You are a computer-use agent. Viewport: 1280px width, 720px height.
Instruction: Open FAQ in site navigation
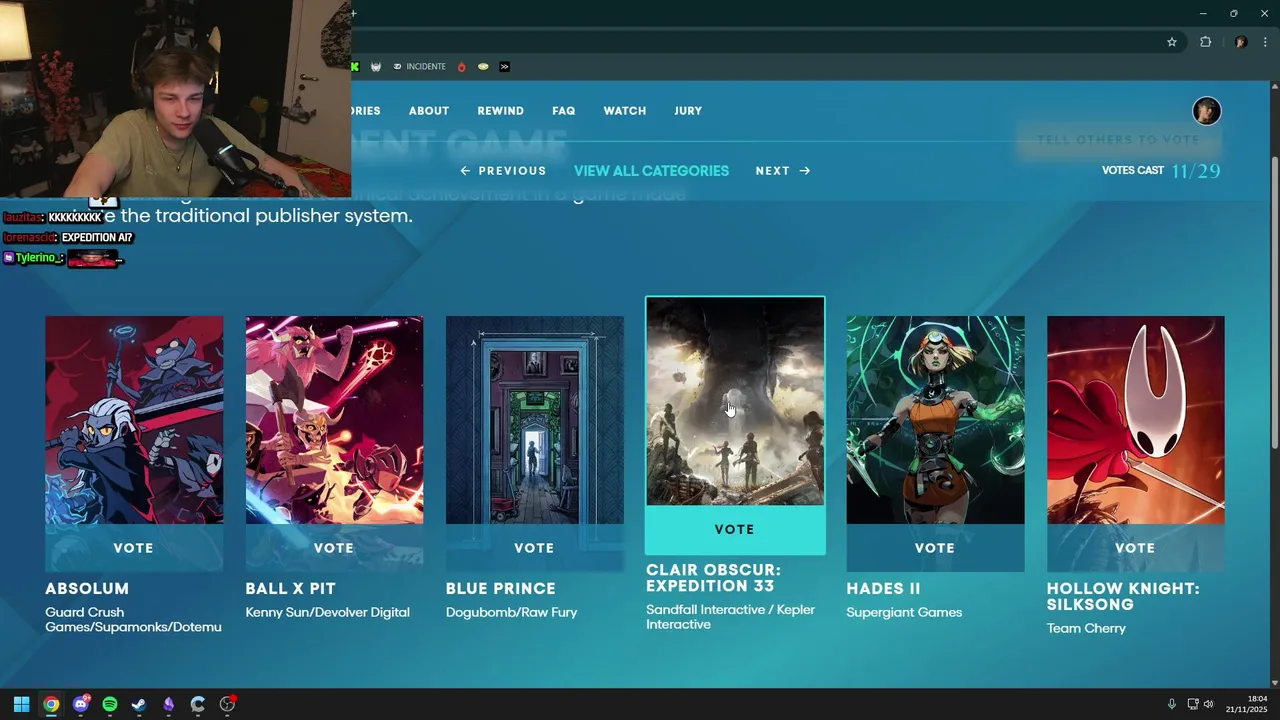click(x=564, y=111)
